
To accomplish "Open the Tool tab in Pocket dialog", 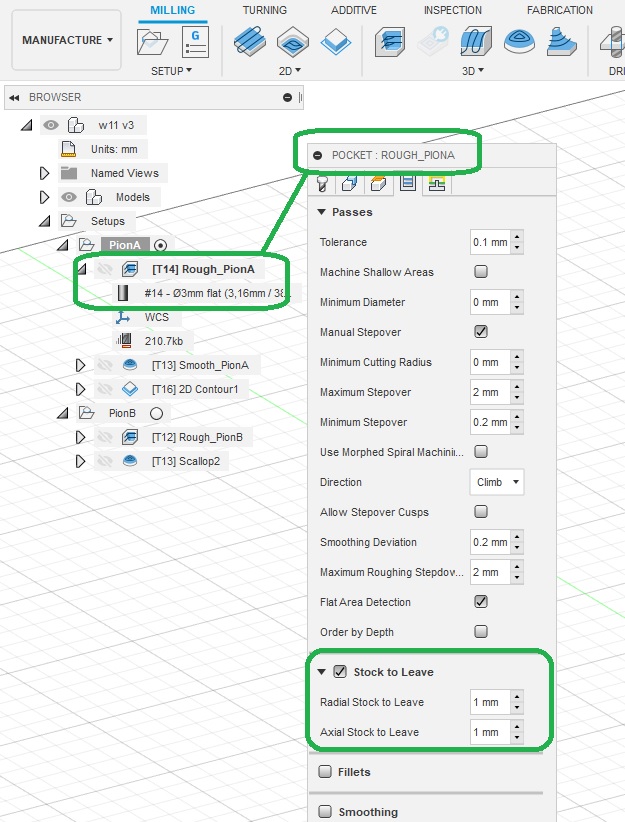I will tap(322, 183).
